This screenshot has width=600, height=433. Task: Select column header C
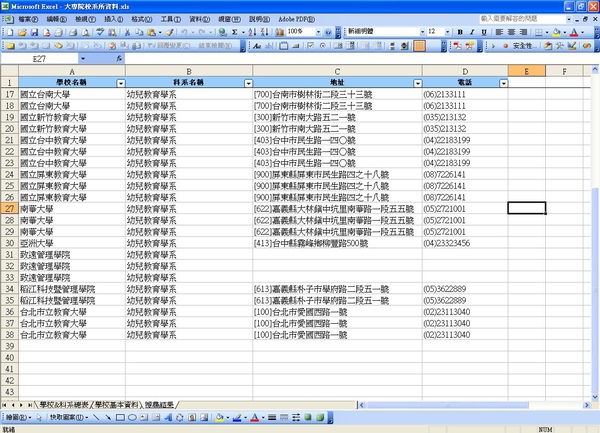click(337, 71)
